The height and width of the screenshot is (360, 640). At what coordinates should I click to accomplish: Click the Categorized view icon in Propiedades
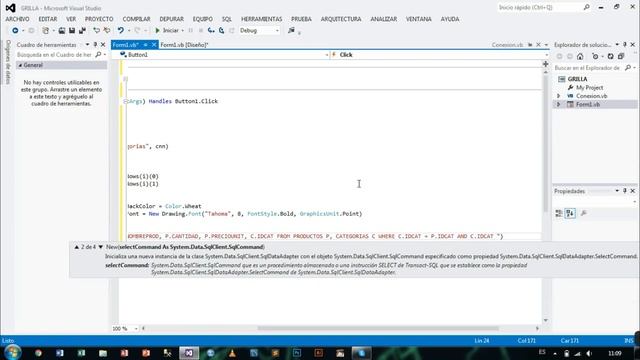click(559, 213)
